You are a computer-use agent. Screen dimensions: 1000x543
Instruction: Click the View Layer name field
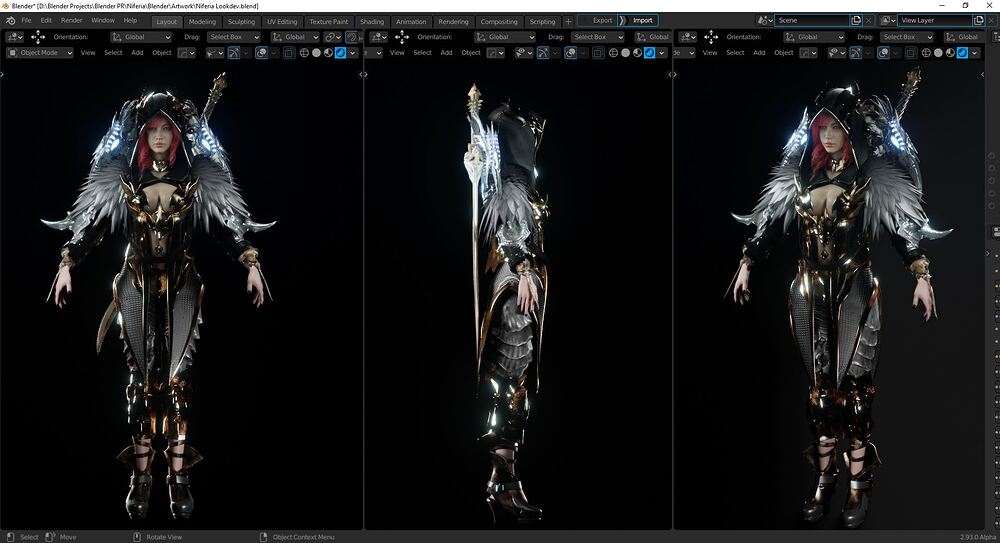934,20
